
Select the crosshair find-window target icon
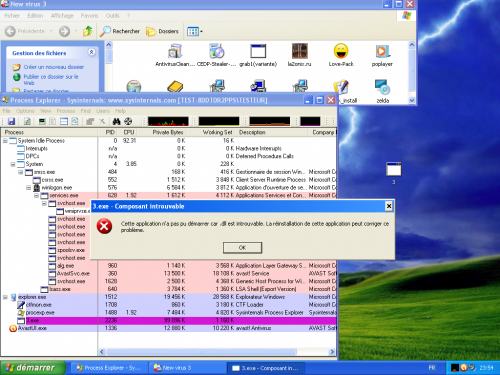[128, 121]
